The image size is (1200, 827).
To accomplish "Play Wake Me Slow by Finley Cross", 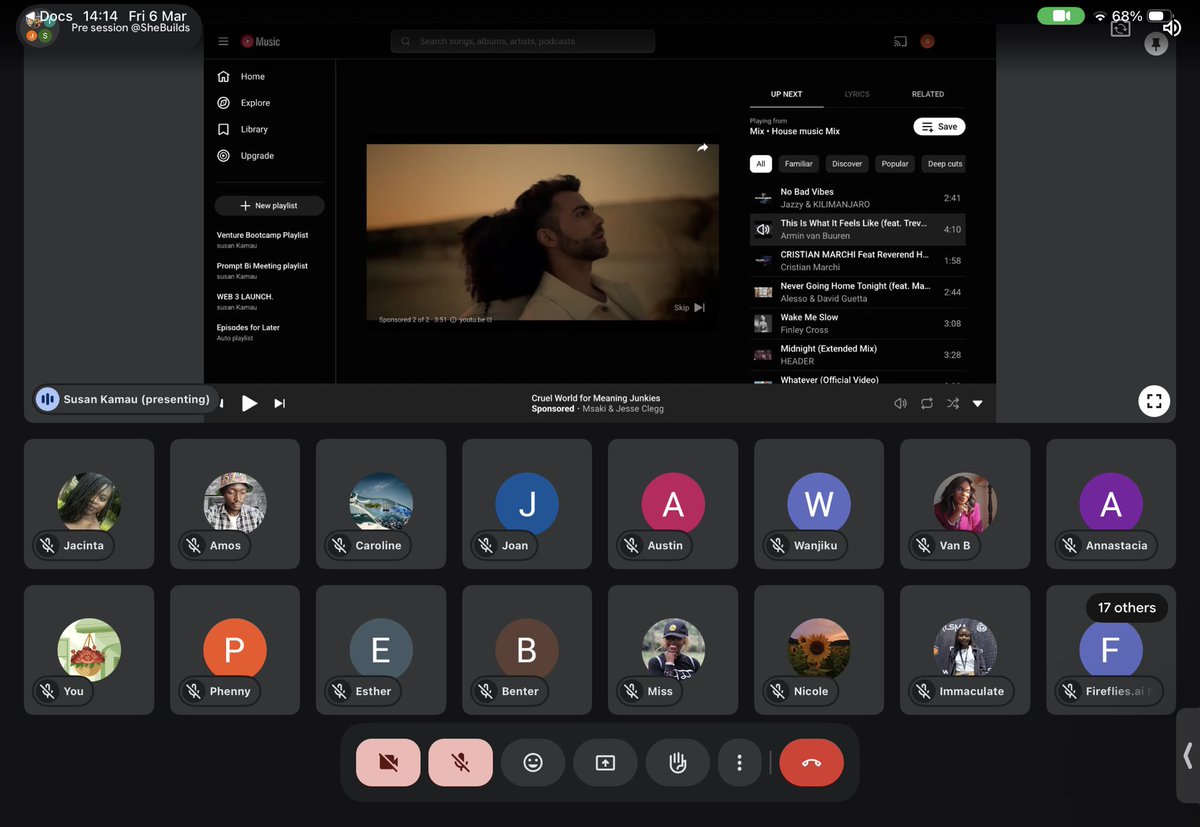I will click(x=858, y=323).
